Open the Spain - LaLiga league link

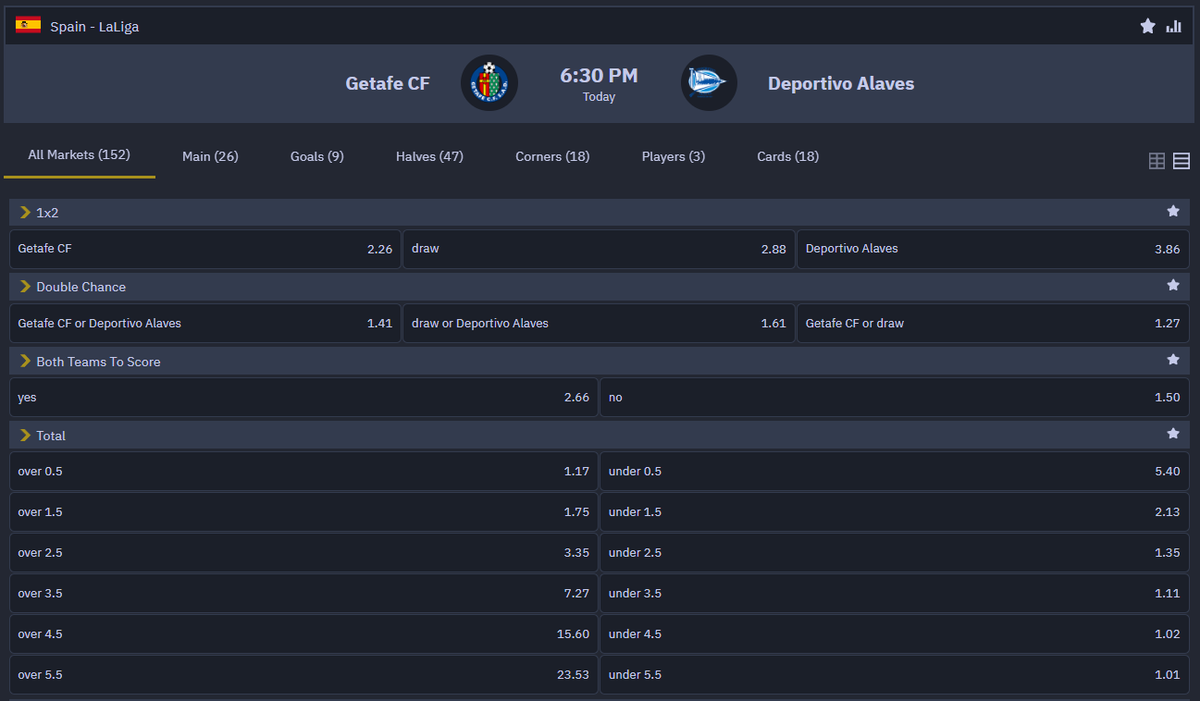point(95,27)
